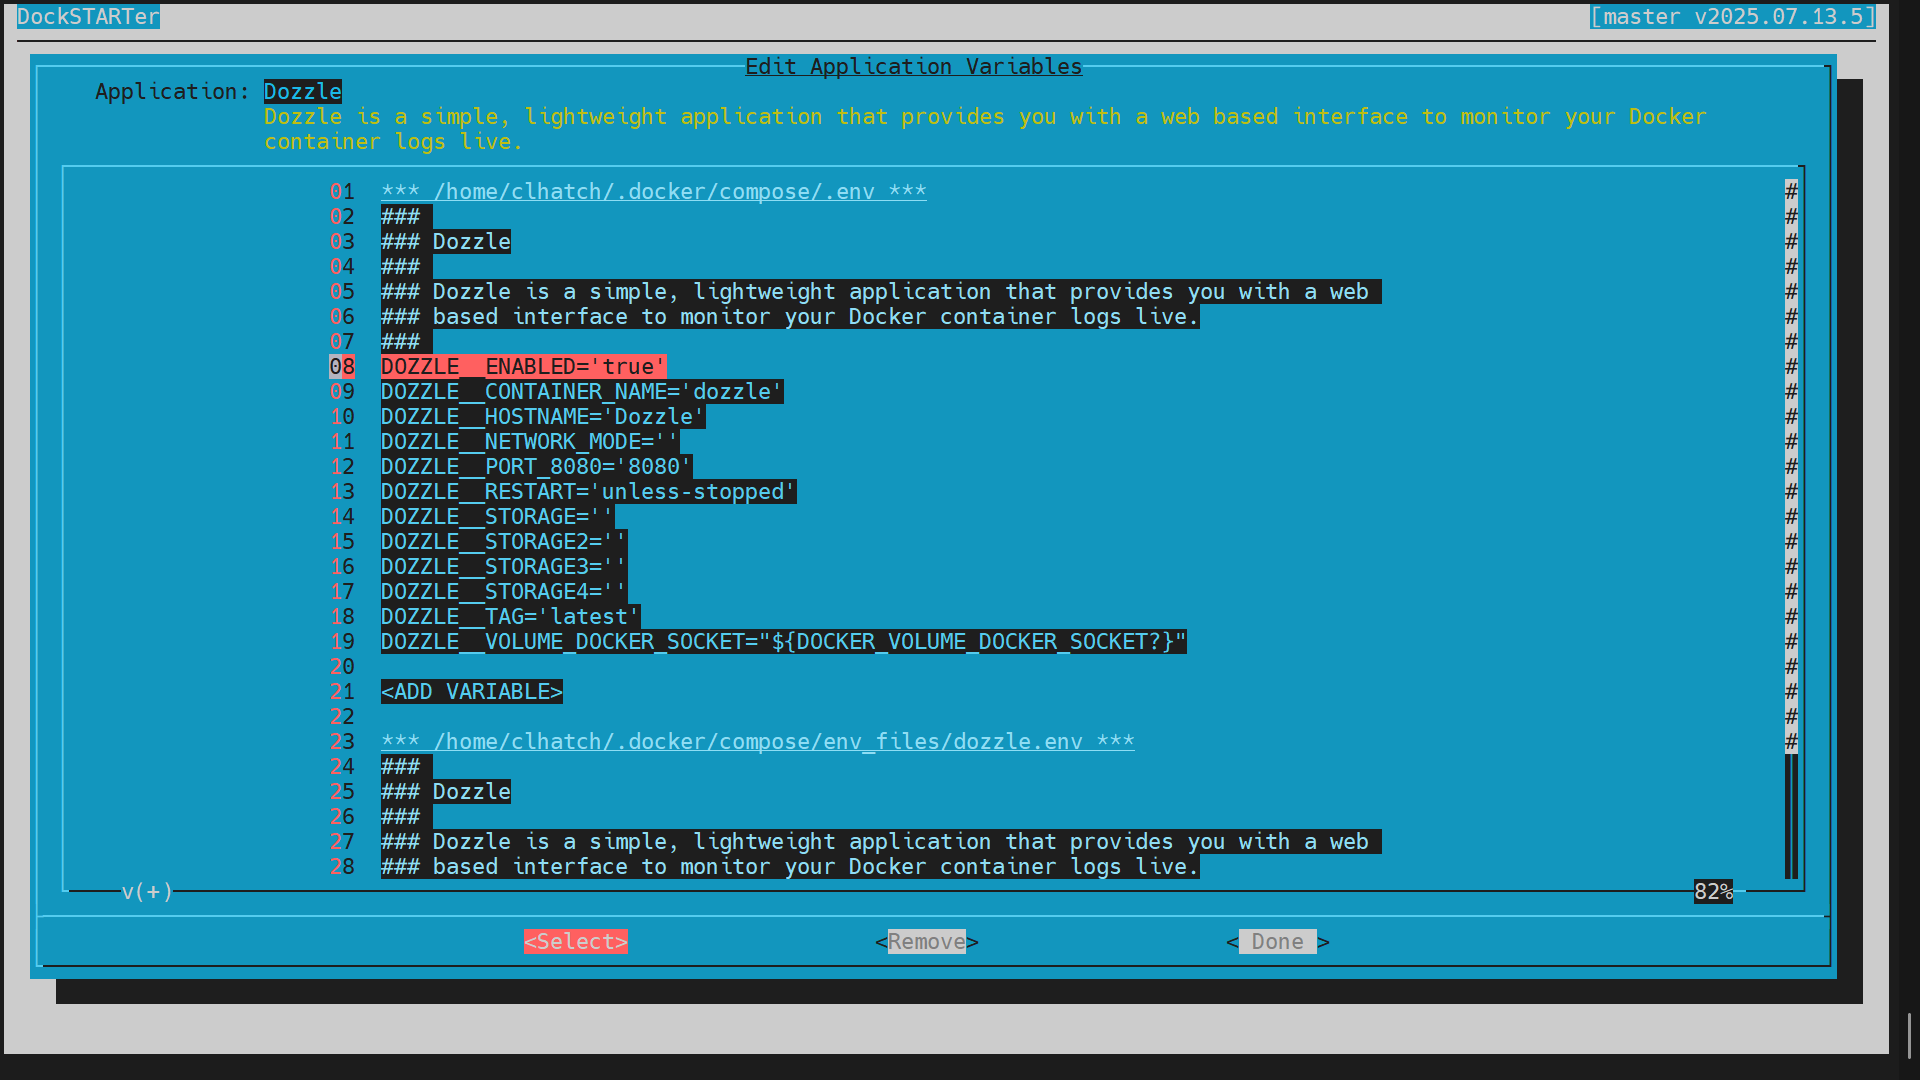This screenshot has width=1920, height=1080.
Task: Click line 28 'based interface' comment
Action: point(790,867)
